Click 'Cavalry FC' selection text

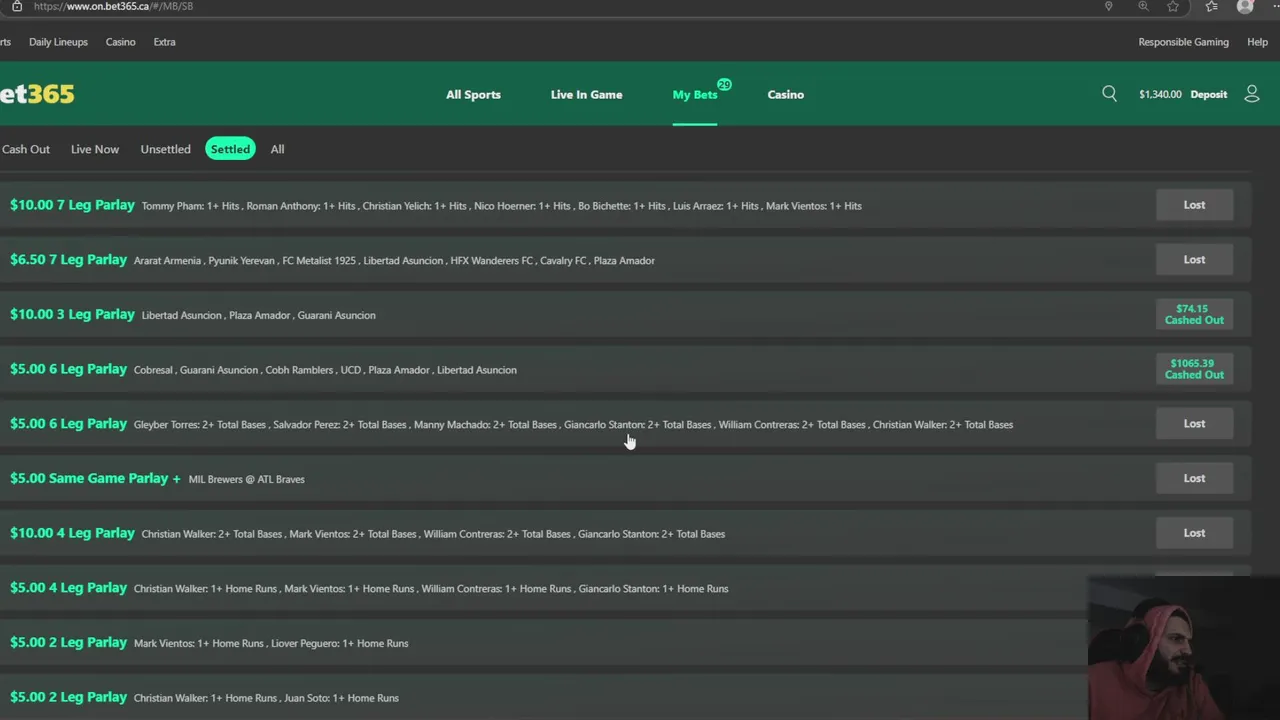[x=563, y=261]
